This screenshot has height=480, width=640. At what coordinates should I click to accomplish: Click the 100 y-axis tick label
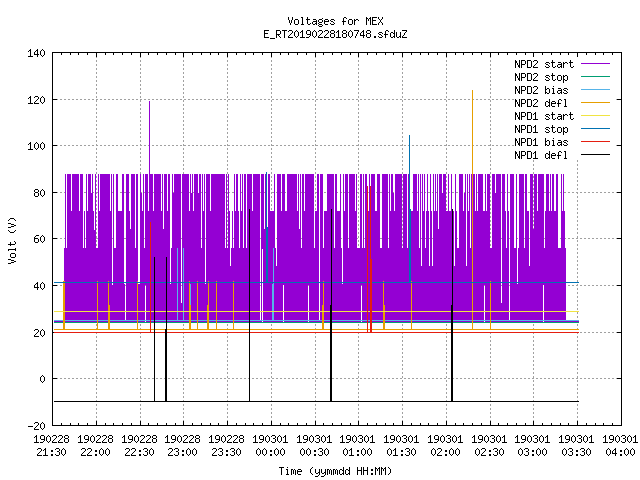coord(36,146)
